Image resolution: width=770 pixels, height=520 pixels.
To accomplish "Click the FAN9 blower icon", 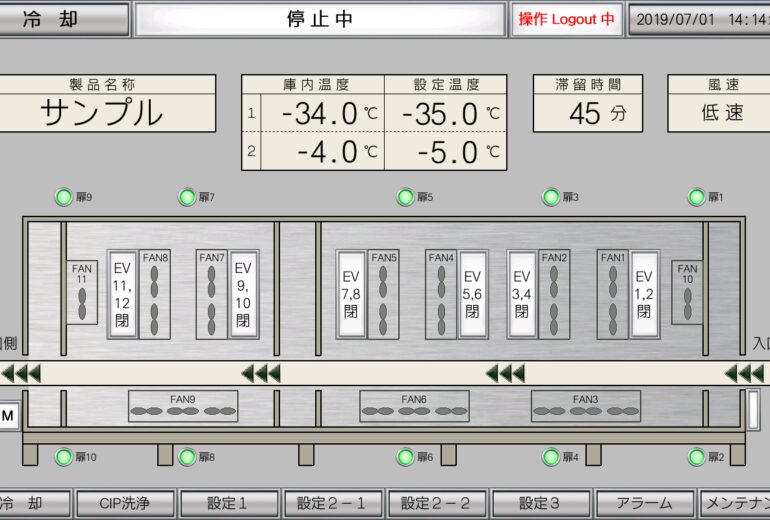I will pyautogui.click(x=183, y=406).
